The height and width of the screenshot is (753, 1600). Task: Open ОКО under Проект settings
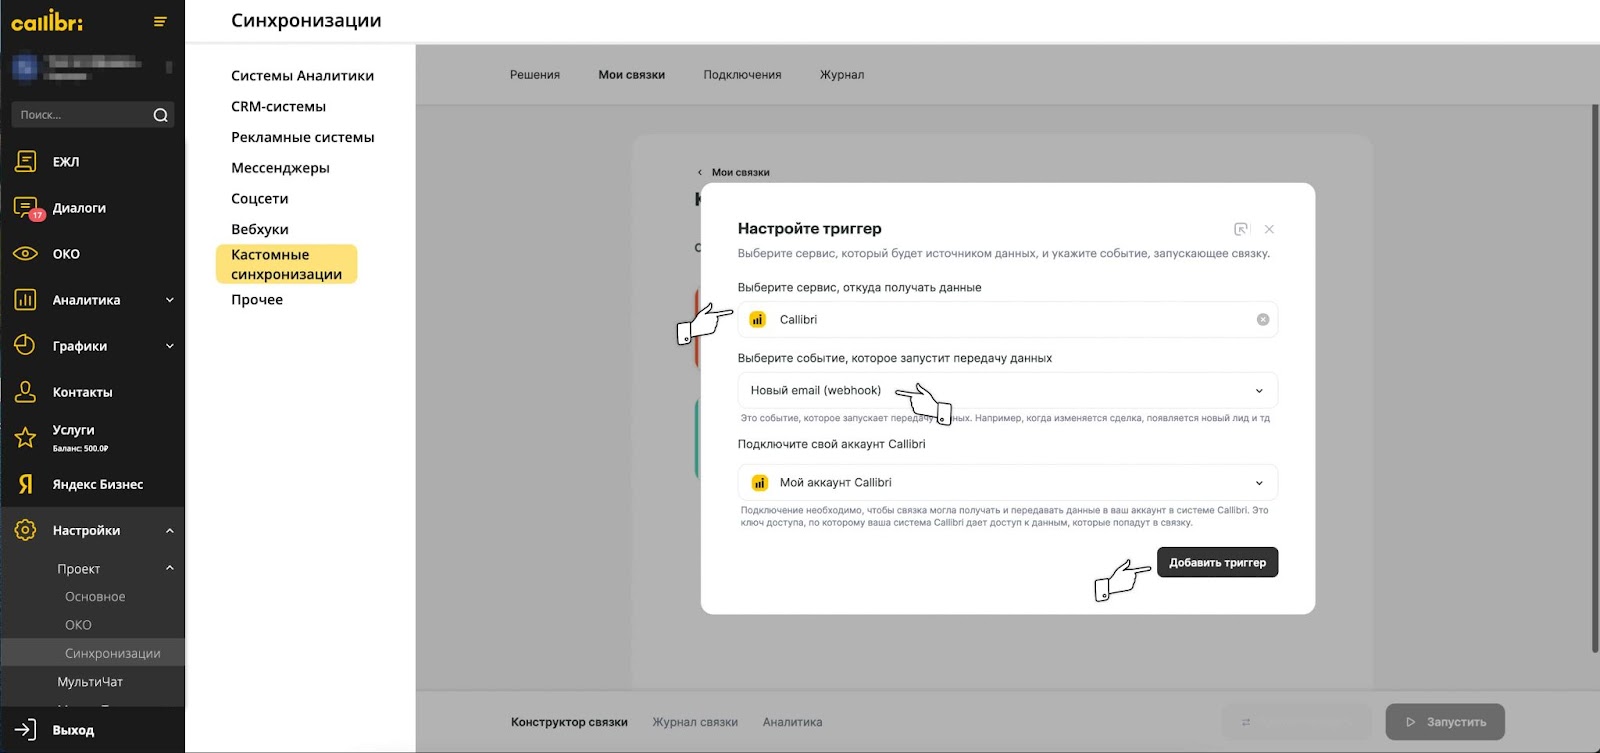(78, 625)
